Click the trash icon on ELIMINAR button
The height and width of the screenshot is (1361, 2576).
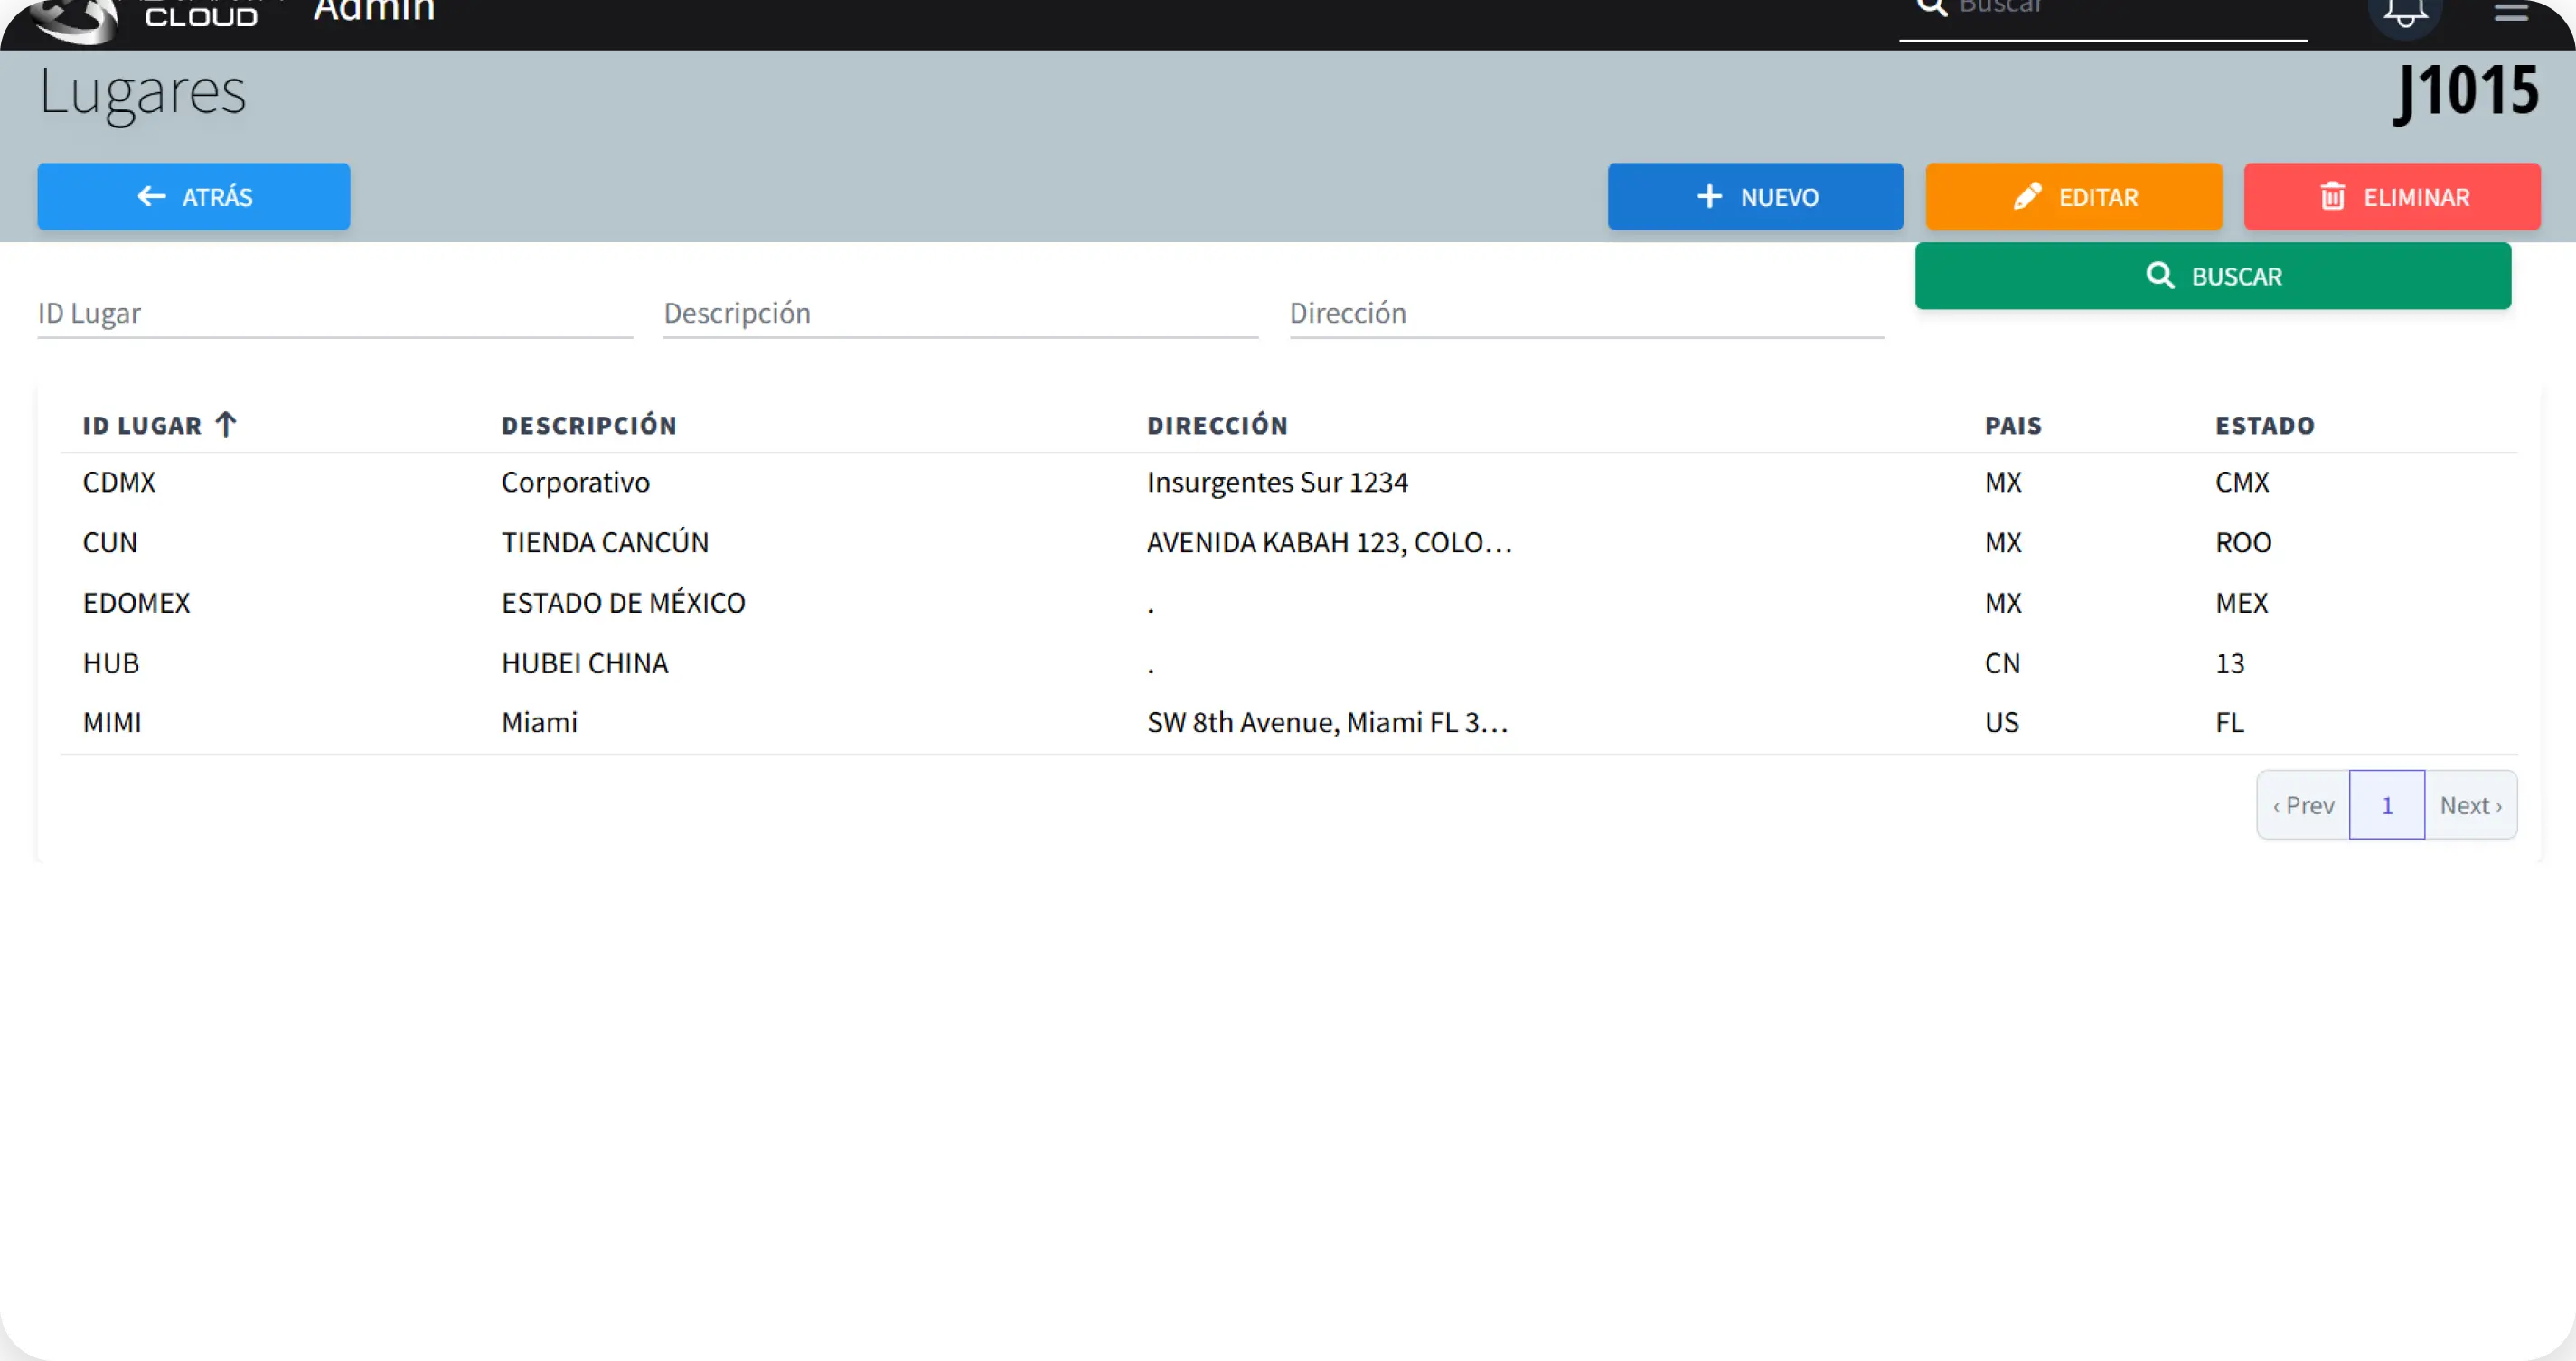(2334, 196)
